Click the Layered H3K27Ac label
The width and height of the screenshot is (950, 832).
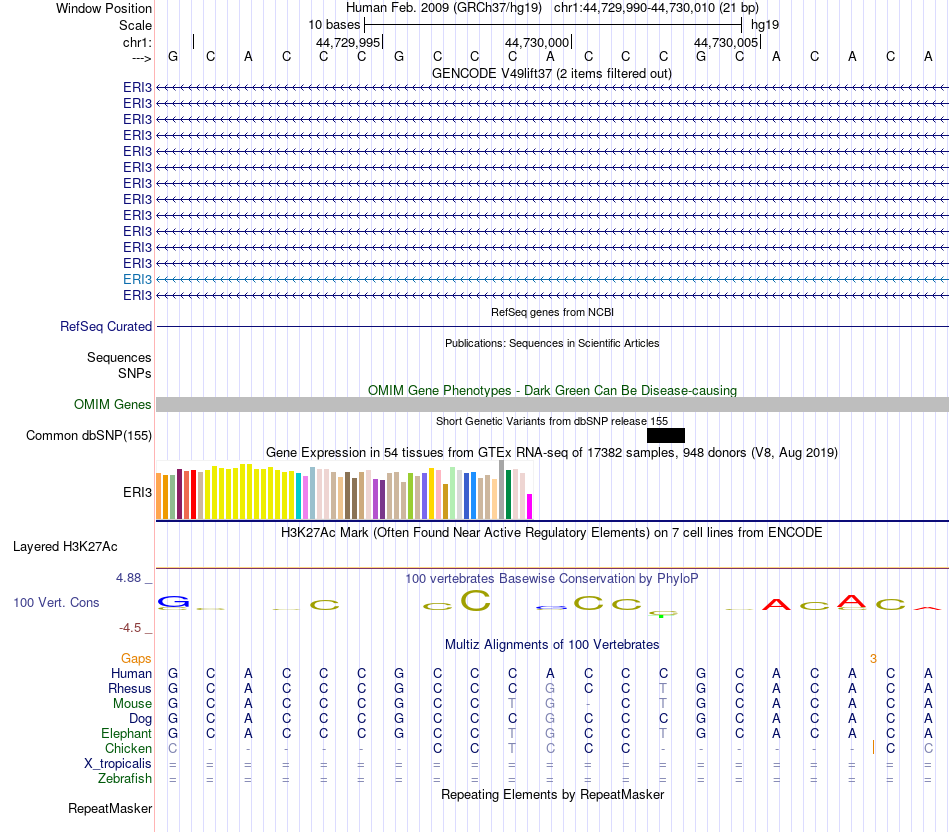65,547
